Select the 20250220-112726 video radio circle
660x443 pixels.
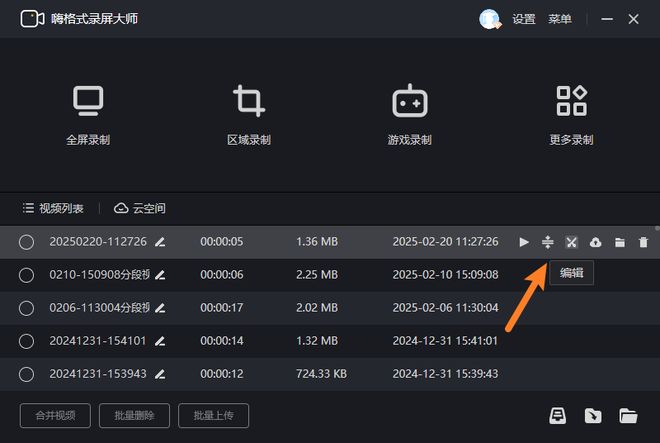[27, 242]
